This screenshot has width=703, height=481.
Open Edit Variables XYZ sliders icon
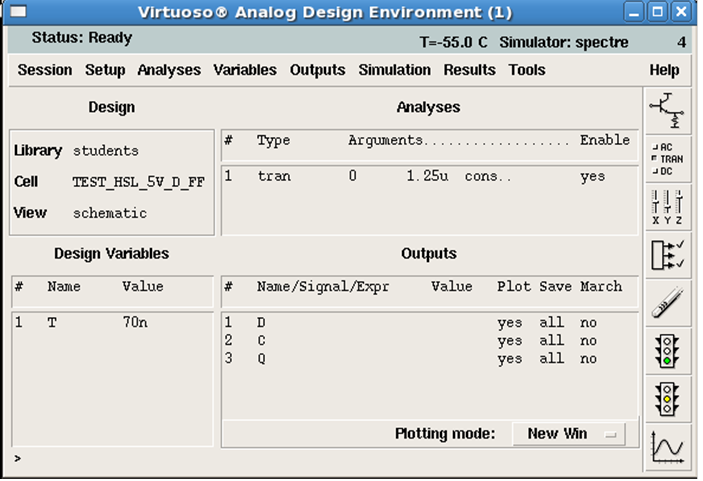667,208
